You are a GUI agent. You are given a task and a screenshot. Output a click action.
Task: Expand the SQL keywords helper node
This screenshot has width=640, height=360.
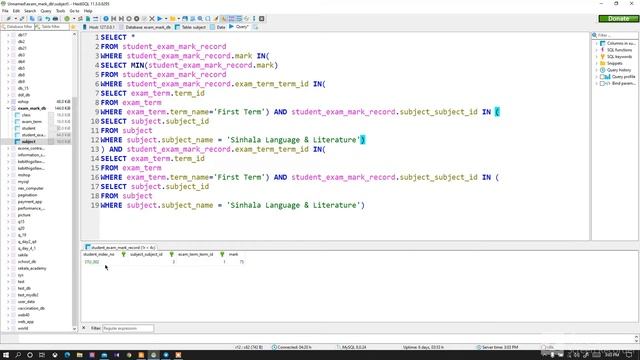tap(596, 57)
